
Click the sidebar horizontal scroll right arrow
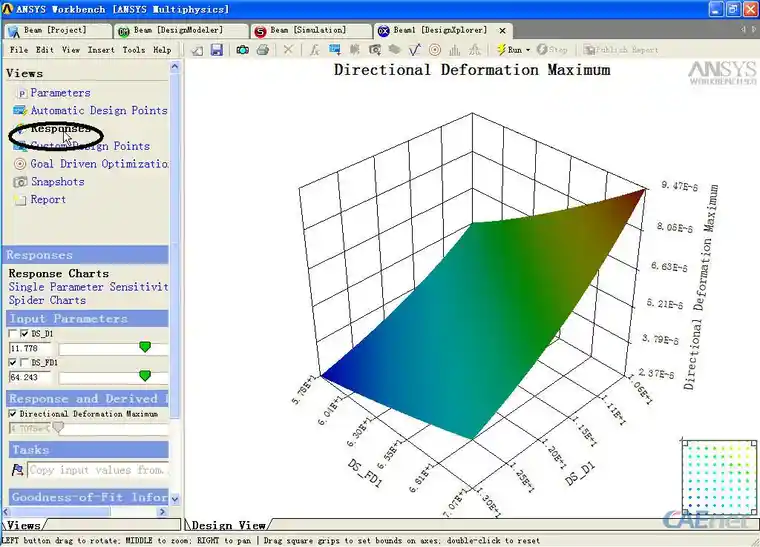point(162,512)
